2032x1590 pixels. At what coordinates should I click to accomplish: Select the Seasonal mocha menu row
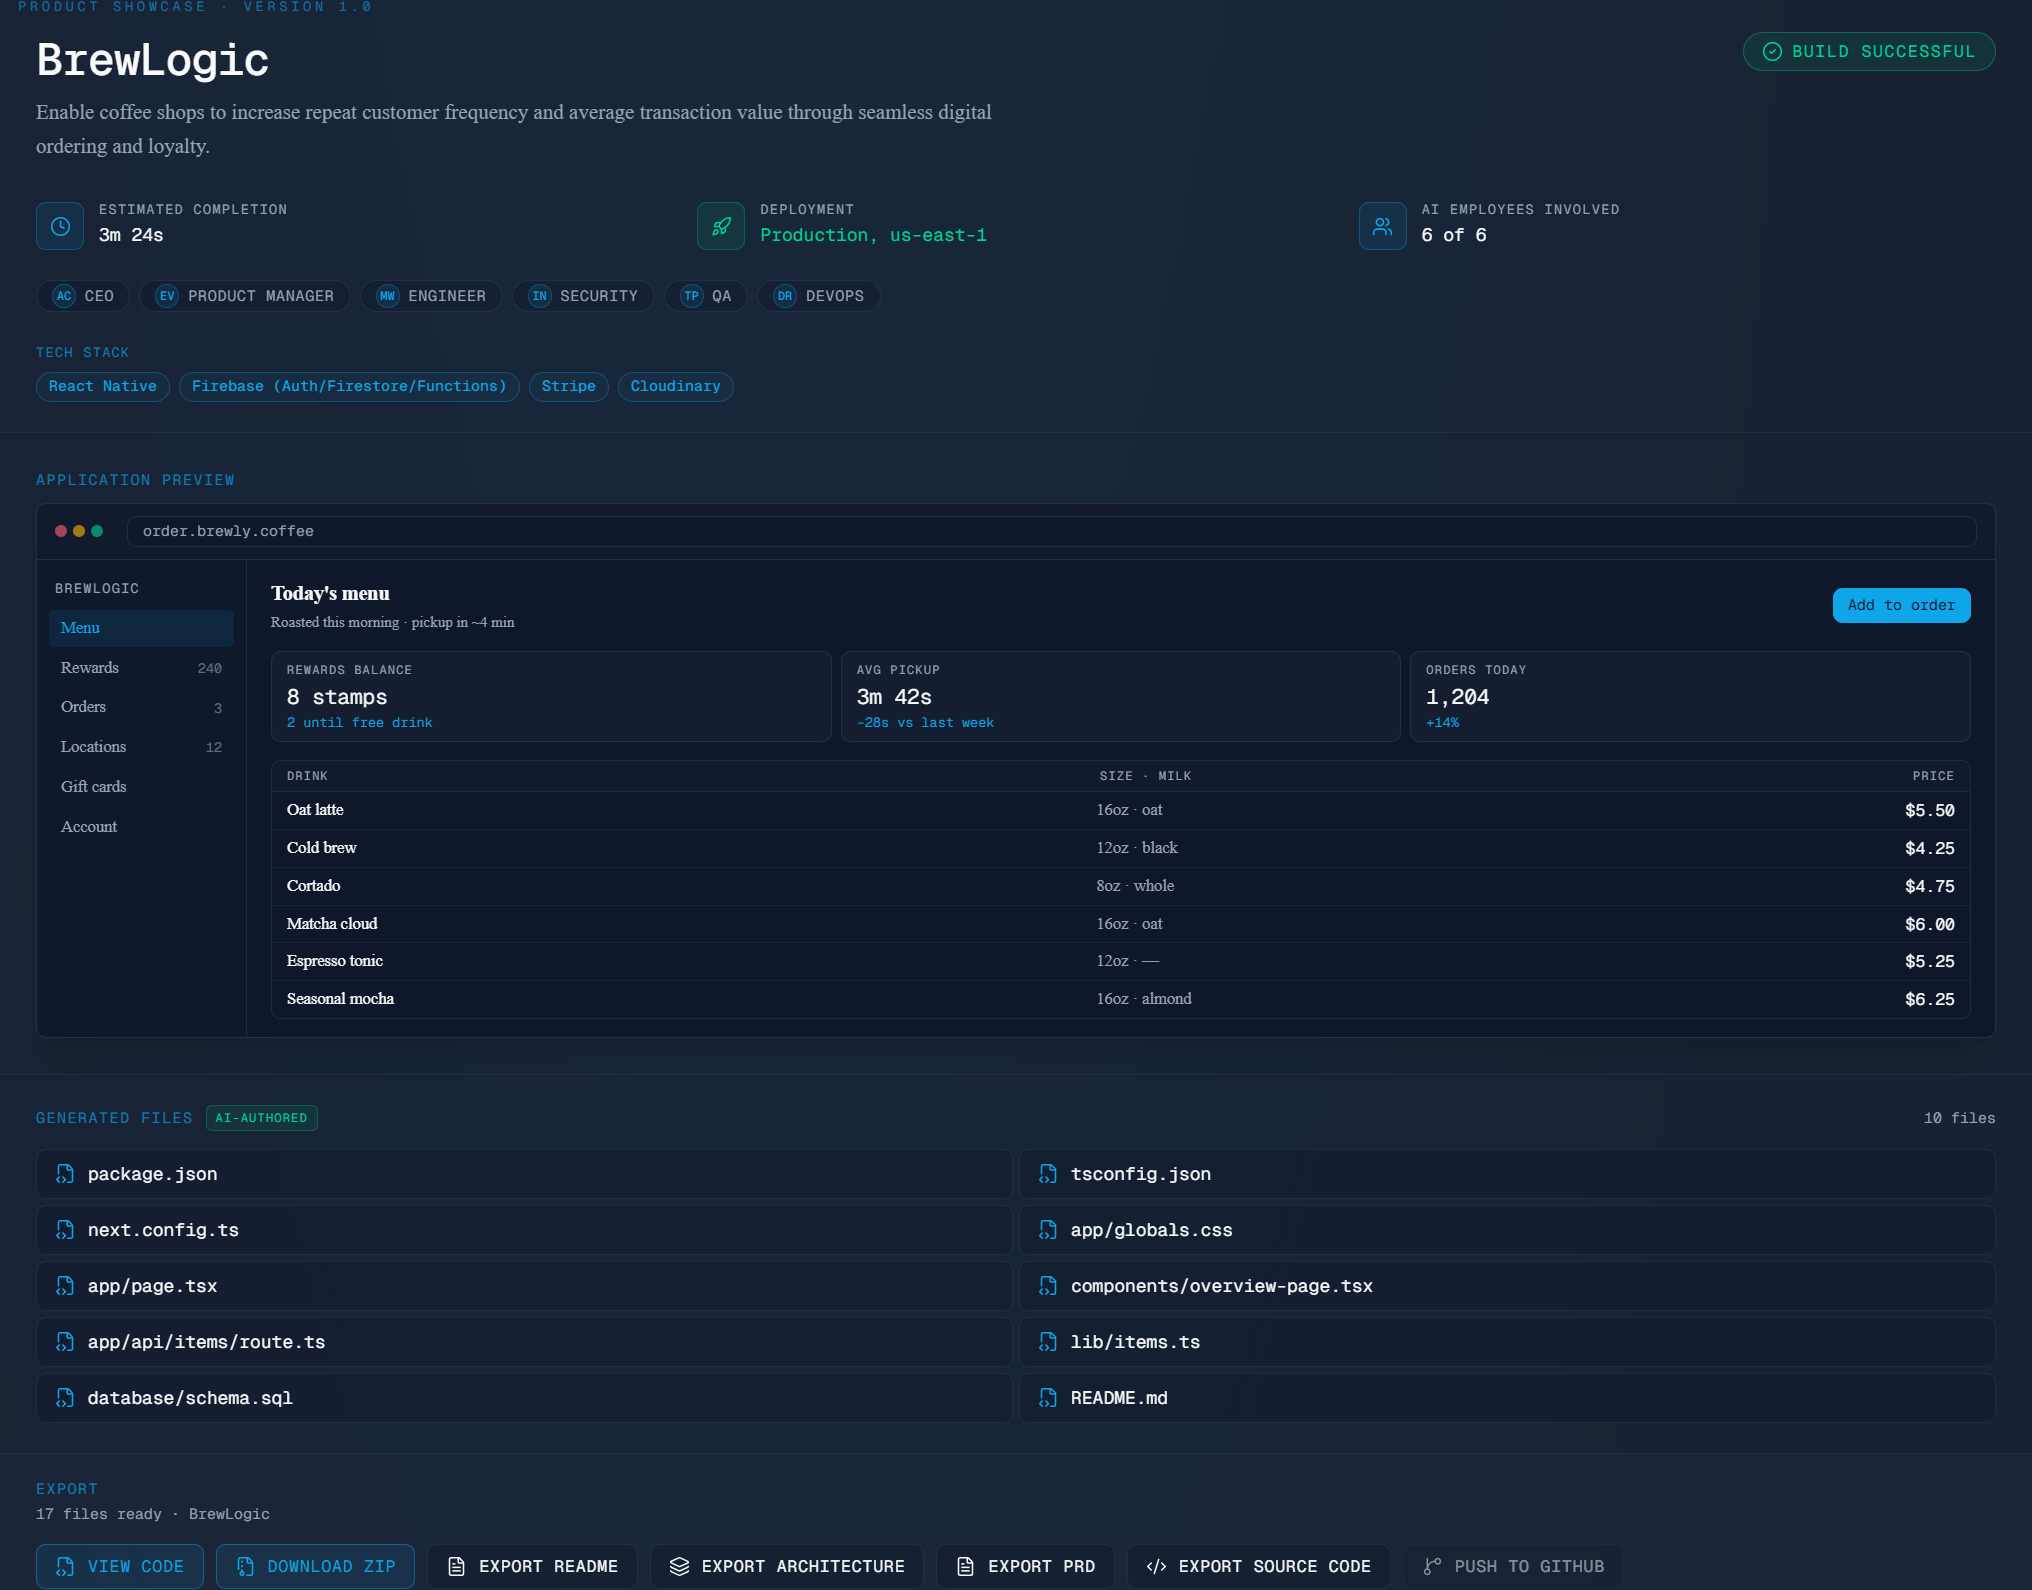[x=1120, y=1000]
